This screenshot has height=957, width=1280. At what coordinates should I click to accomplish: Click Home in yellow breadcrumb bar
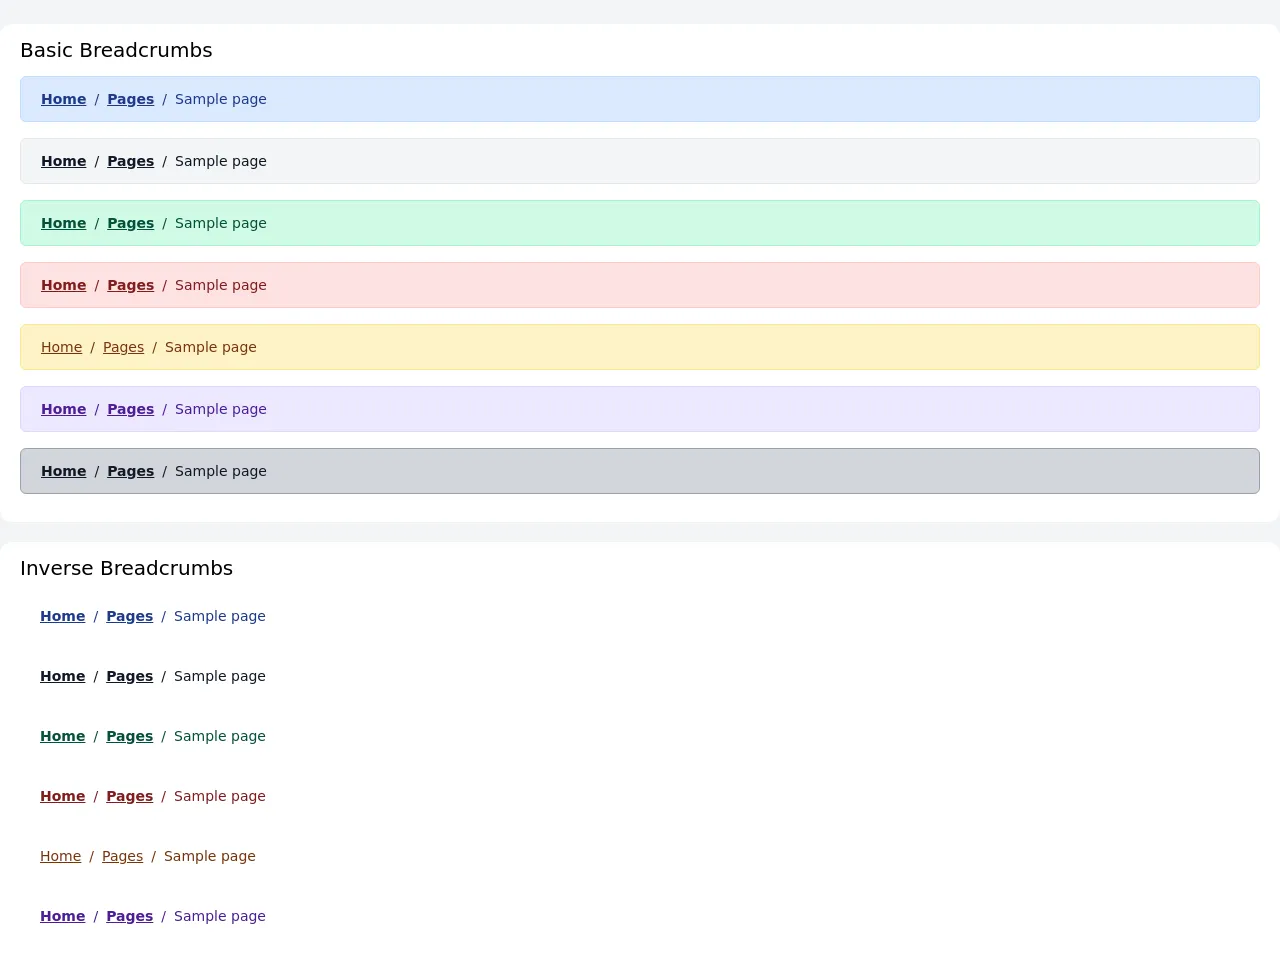(x=61, y=347)
